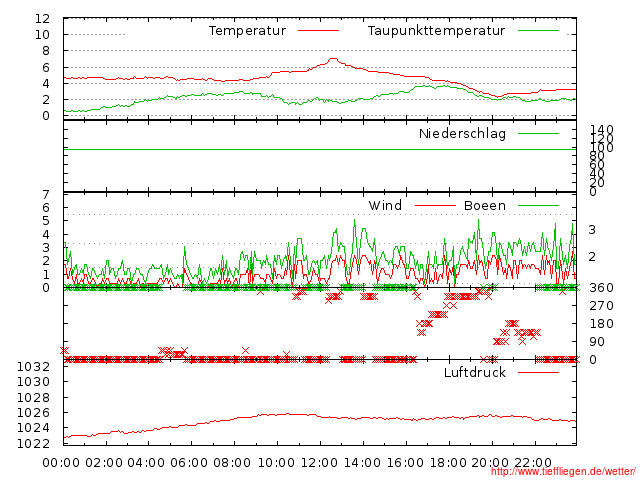Click the 12:00 time axis label
The image size is (640, 480).
point(320,463)
